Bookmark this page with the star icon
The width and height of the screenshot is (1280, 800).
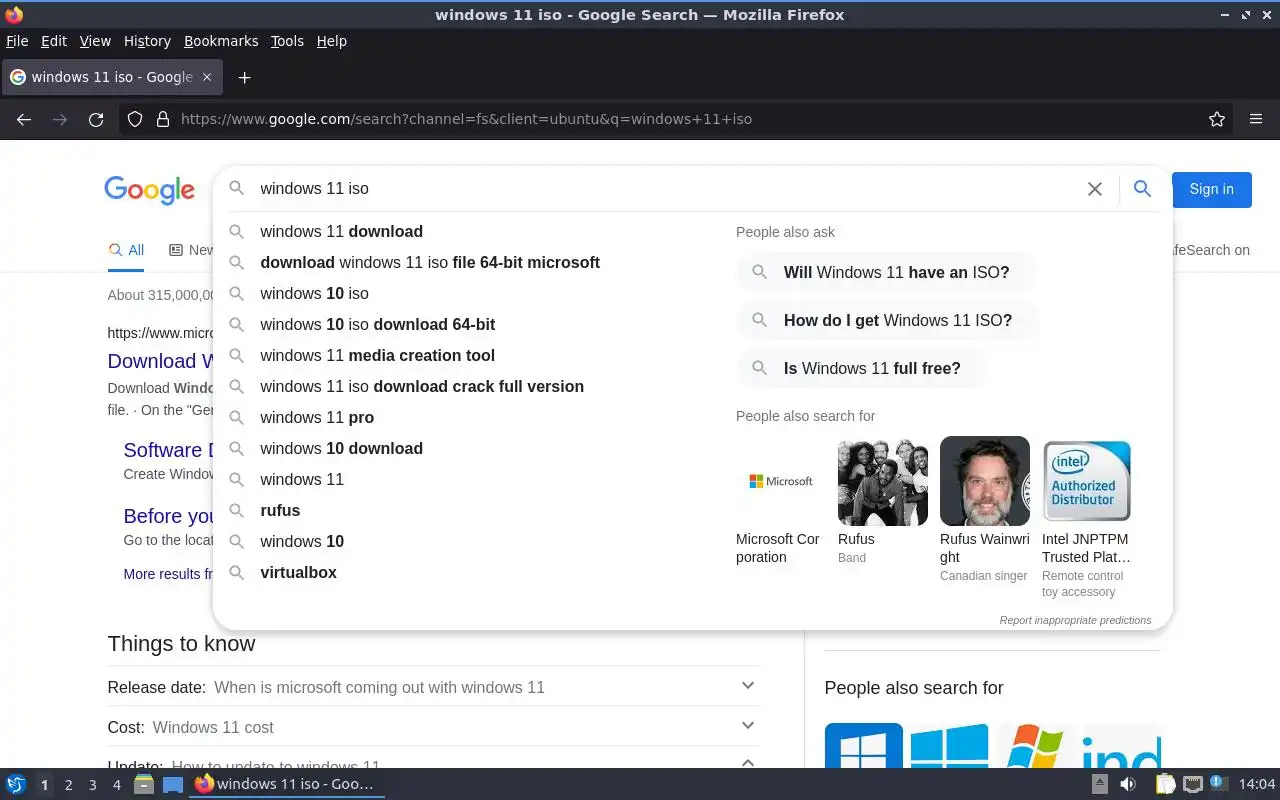click(x=1217, y=119)
